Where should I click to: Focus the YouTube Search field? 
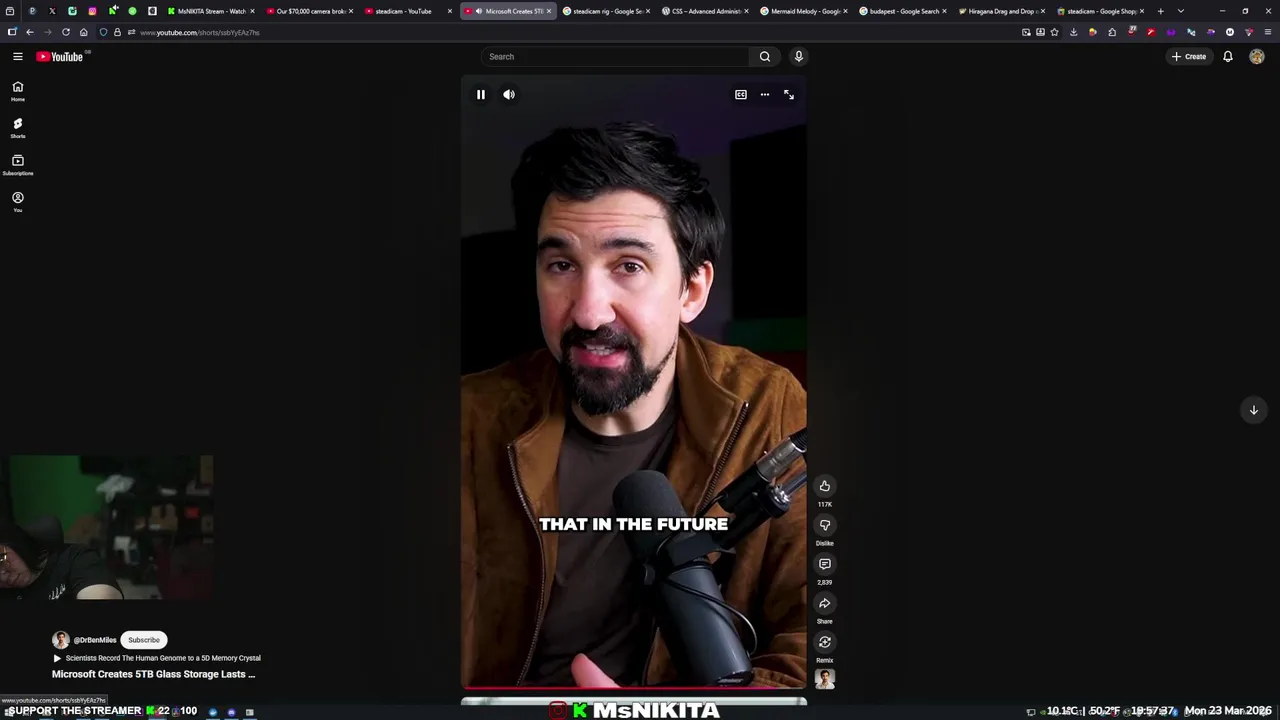pos(615,57)
